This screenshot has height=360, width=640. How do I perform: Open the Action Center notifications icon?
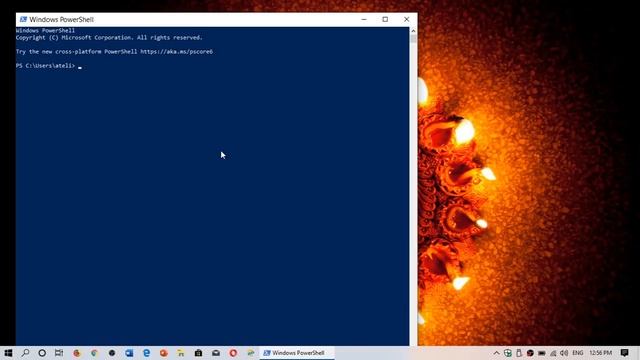(624, 353)
